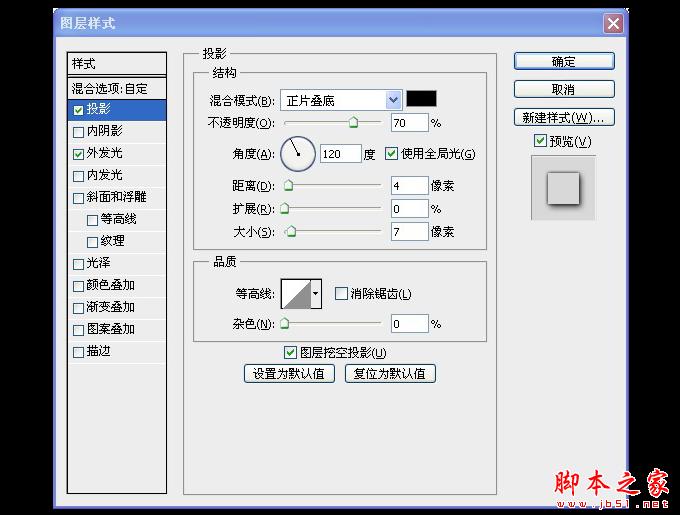680x515 pixels.
Task: Select the 斜面和浮雕 label in styles list
Action: point(117,197)
